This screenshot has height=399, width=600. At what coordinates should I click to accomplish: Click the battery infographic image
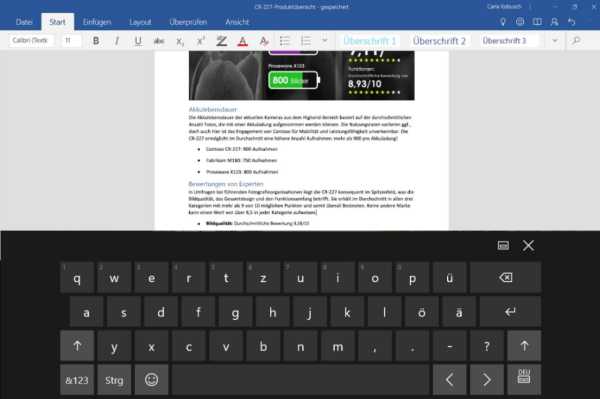click(302, 75)
